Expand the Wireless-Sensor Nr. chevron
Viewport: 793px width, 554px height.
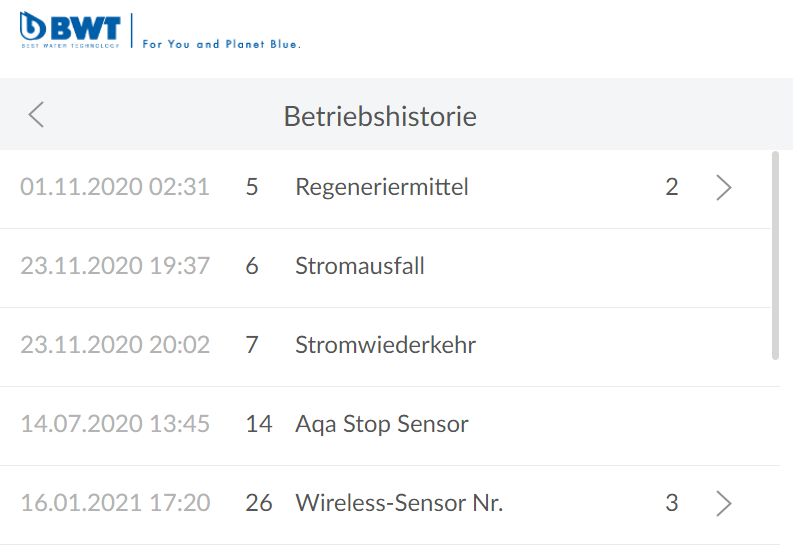point(724,503)
